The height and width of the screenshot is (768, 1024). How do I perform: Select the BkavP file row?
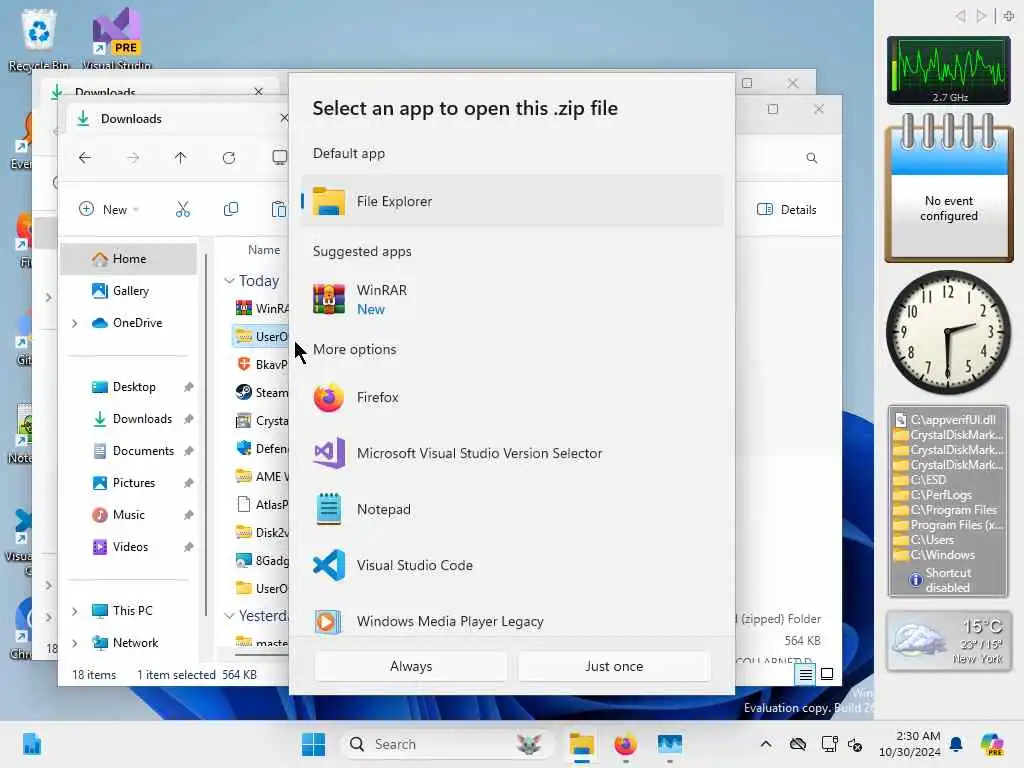pyautogui.click(x=261, y=364)
